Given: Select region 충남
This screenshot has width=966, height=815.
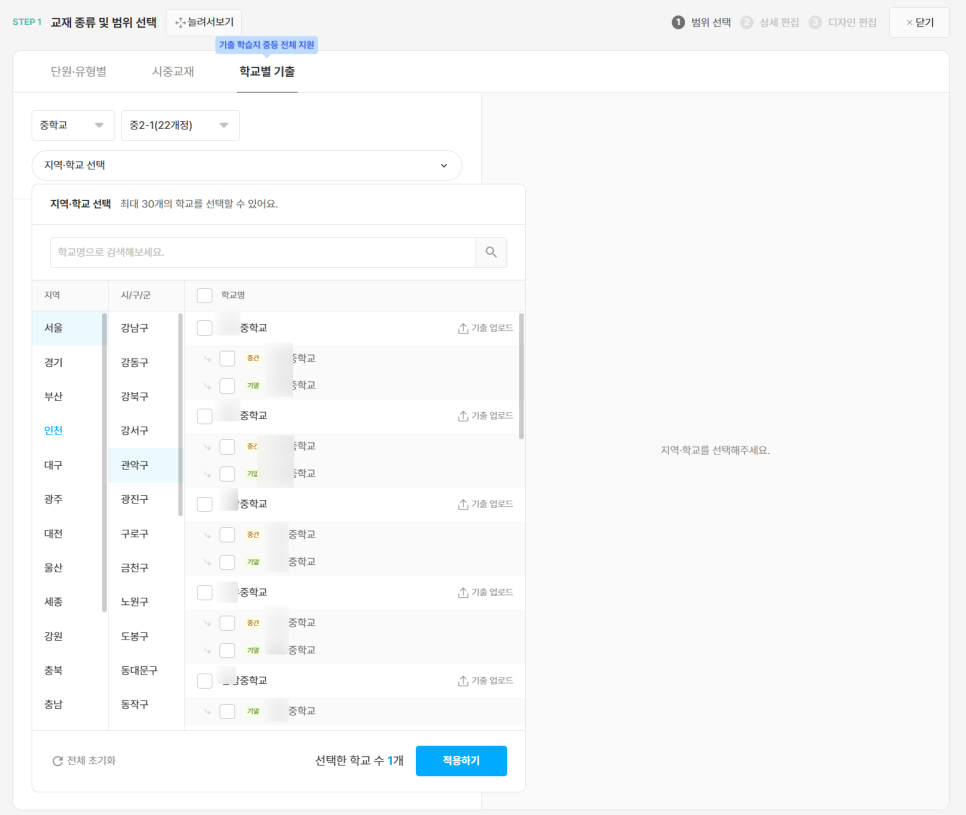Looking at the screenshot, I should tap(67, 704).
